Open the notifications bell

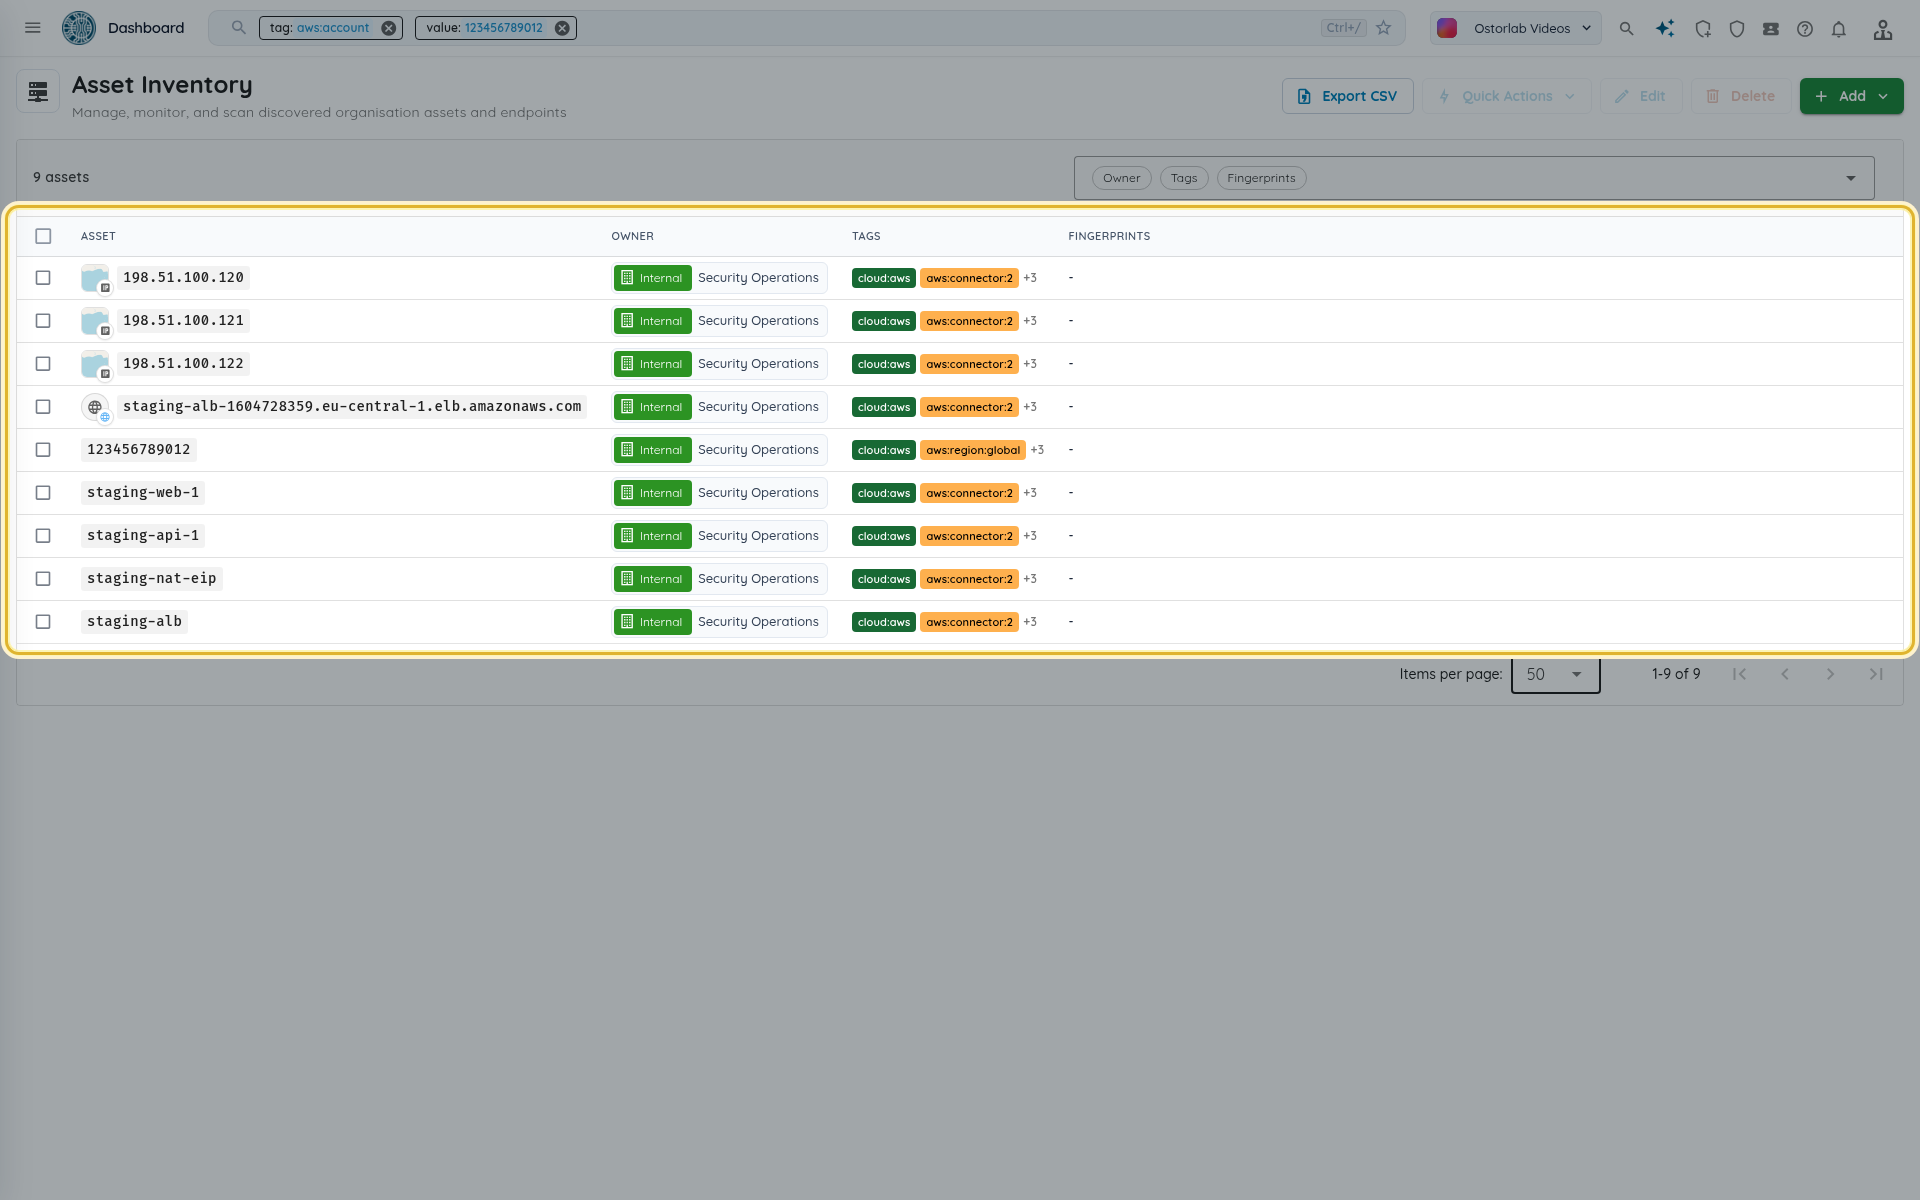pyautogui.click(x=1839, y=29)
